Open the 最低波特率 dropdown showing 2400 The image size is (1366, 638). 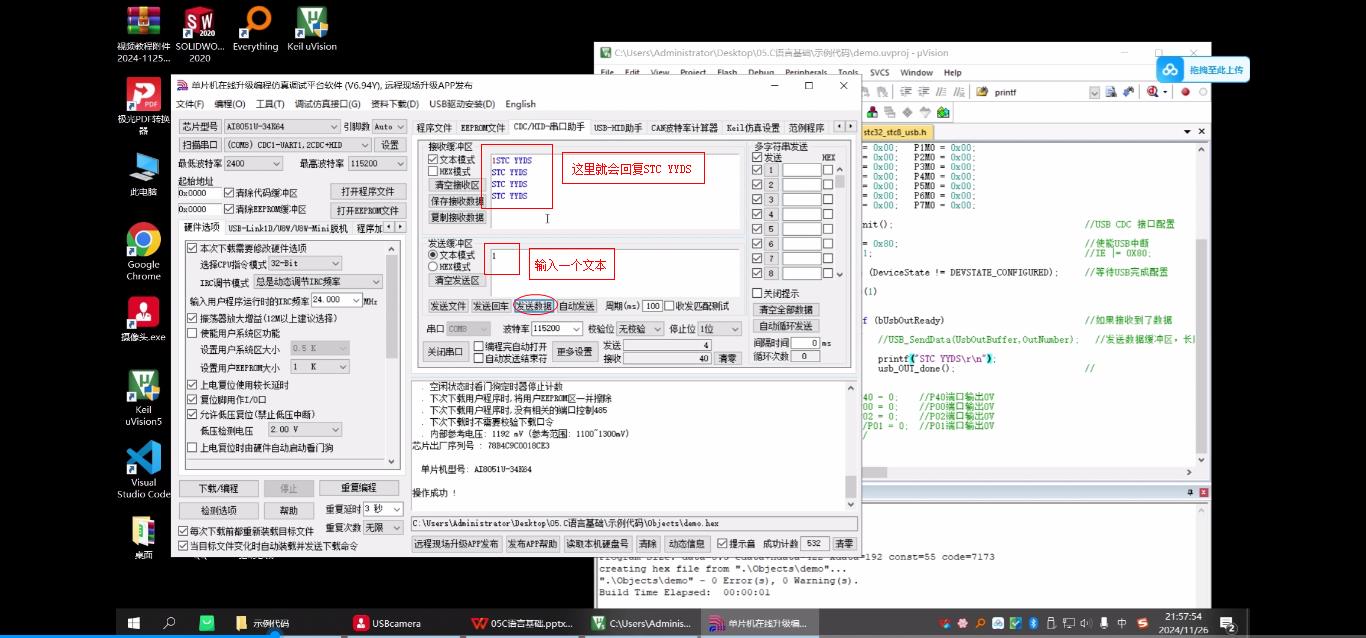click(x=278, y=164)
